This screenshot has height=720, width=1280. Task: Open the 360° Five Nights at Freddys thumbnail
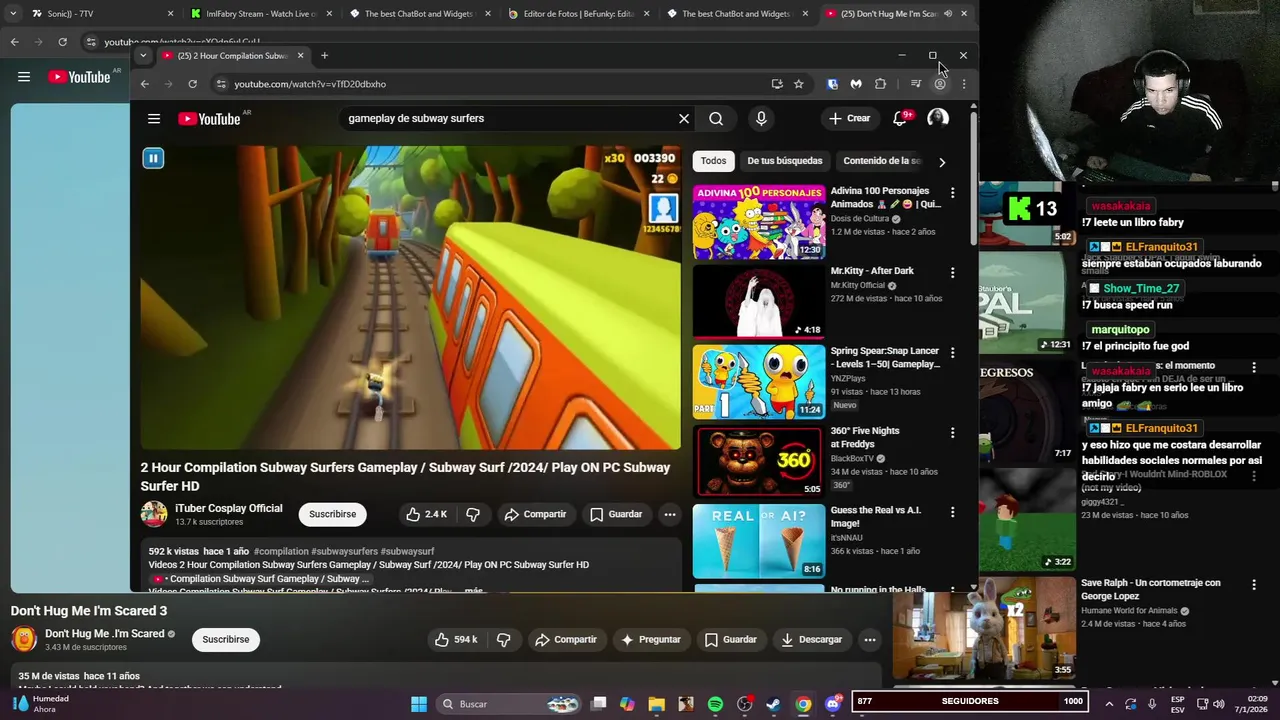pyautogui.click(x=759, y=461)
